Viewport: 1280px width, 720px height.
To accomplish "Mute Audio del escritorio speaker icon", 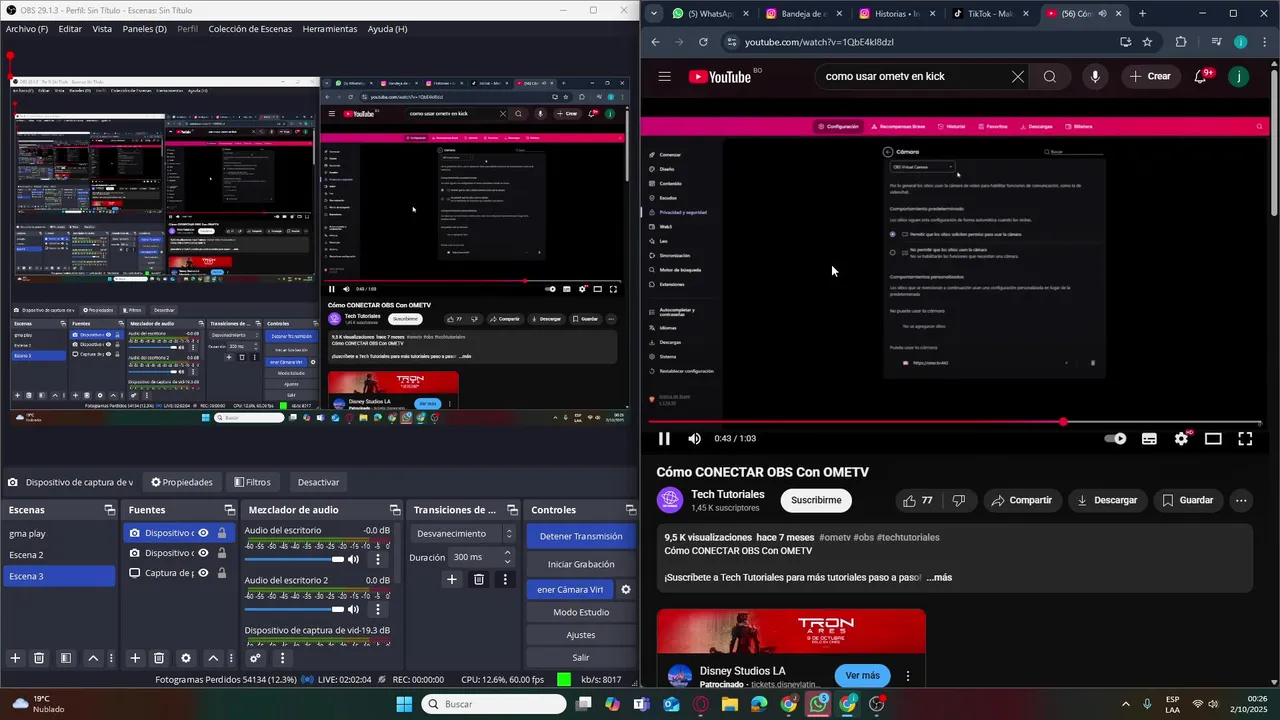I will [x=353, y=559].
